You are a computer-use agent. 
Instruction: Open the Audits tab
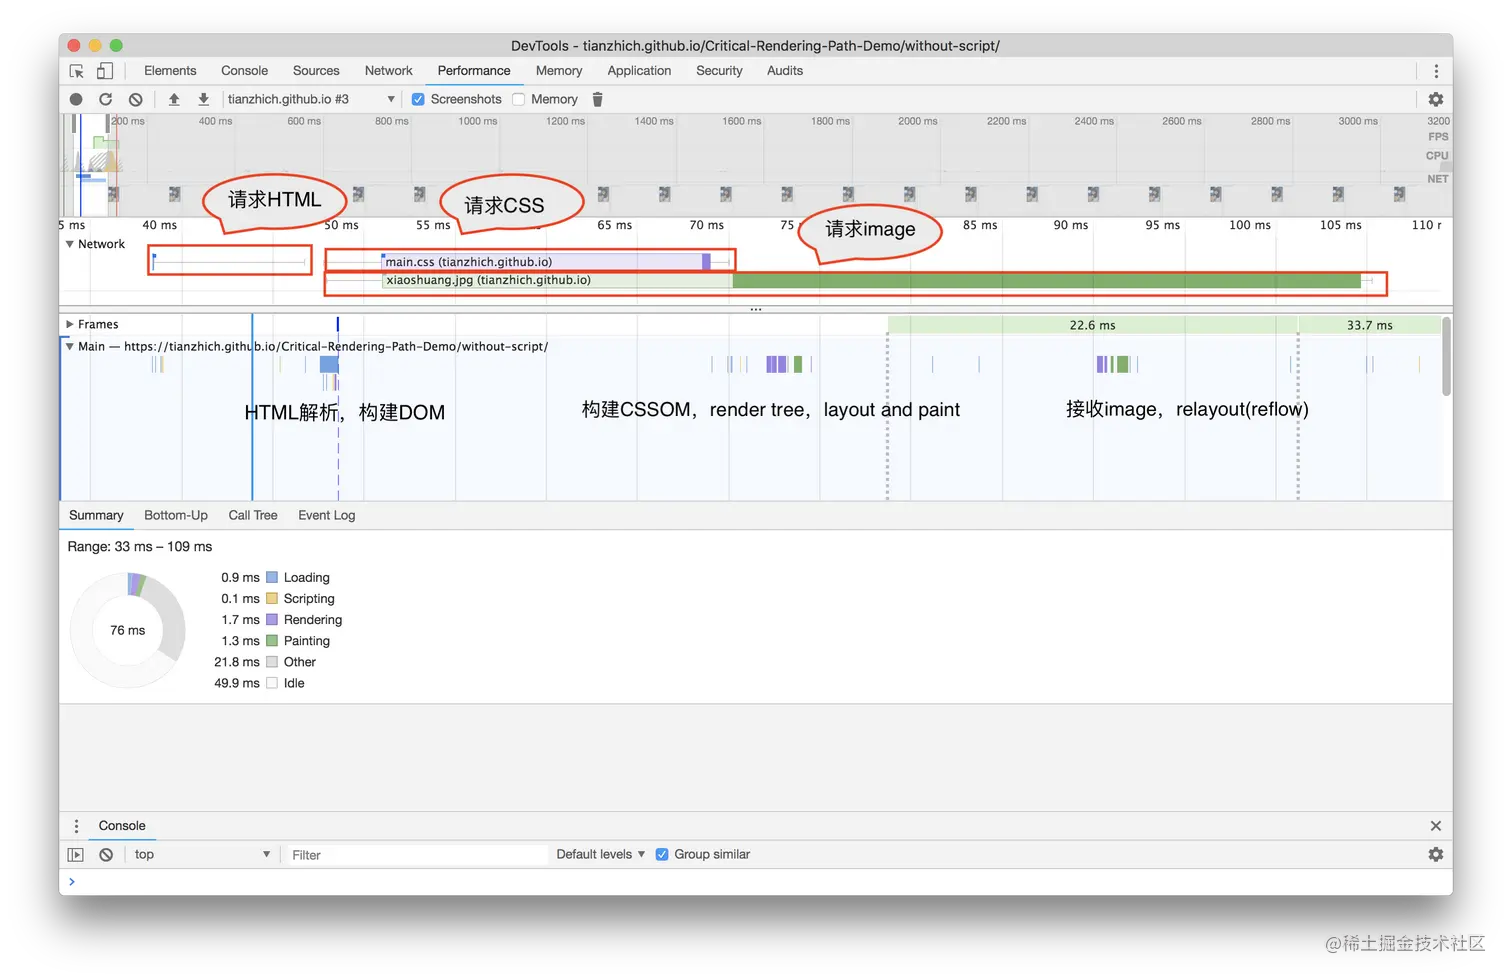(785, 71)
